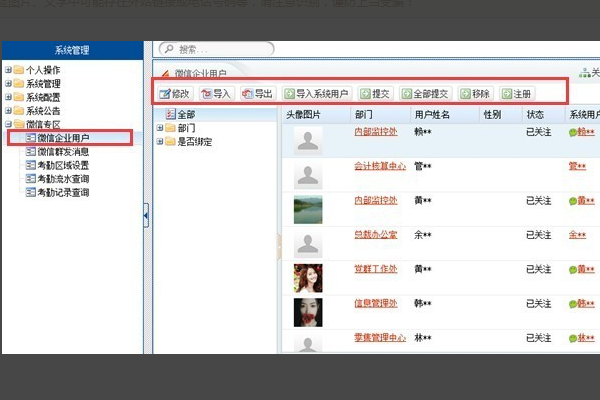The height and width of the screenshot is (400, 600).
Task: Expand the 系统管理 tree folder
Action: click(x=8, y=83)
